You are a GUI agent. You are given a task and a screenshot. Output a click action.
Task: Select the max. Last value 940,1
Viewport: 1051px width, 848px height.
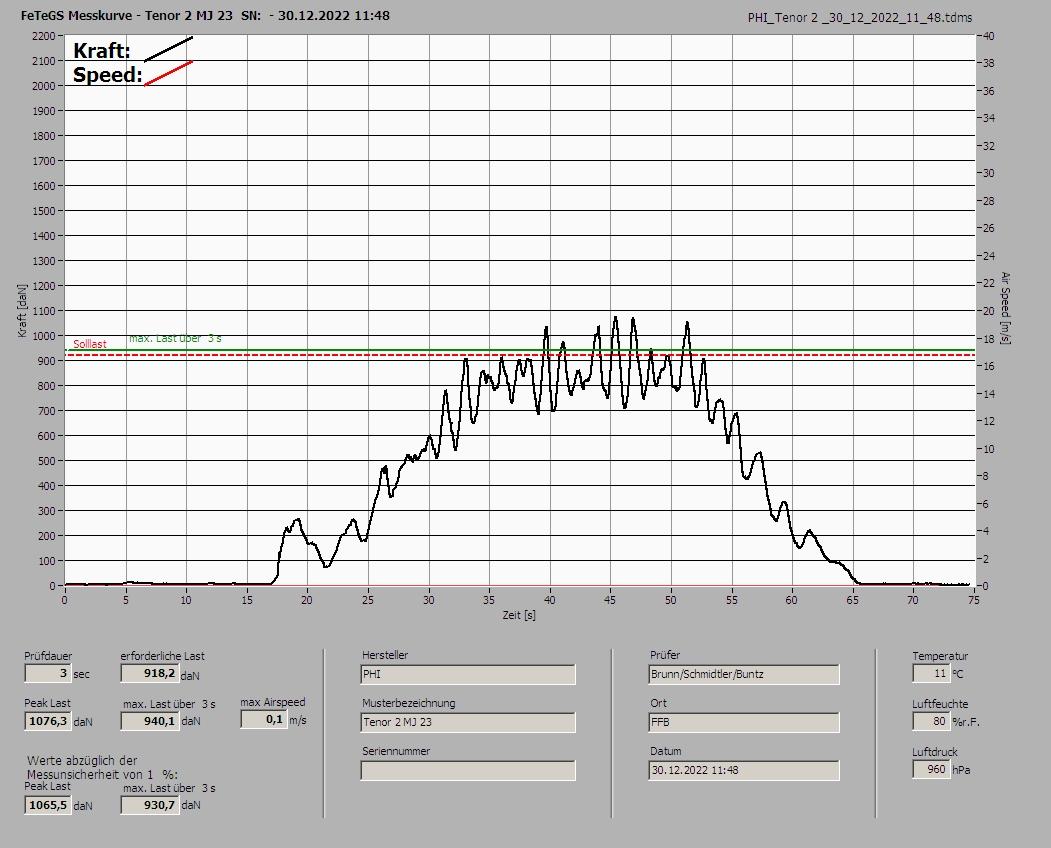click(149, 721)
